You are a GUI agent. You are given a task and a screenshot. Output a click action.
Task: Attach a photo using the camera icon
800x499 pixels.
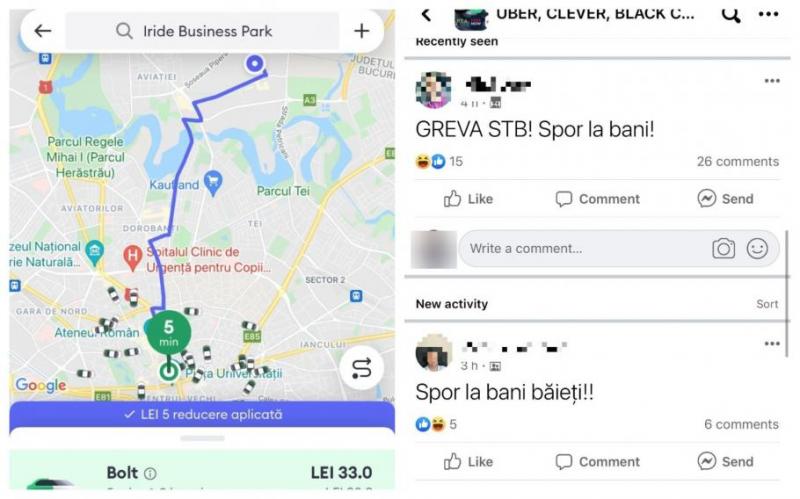coord(723,248)
